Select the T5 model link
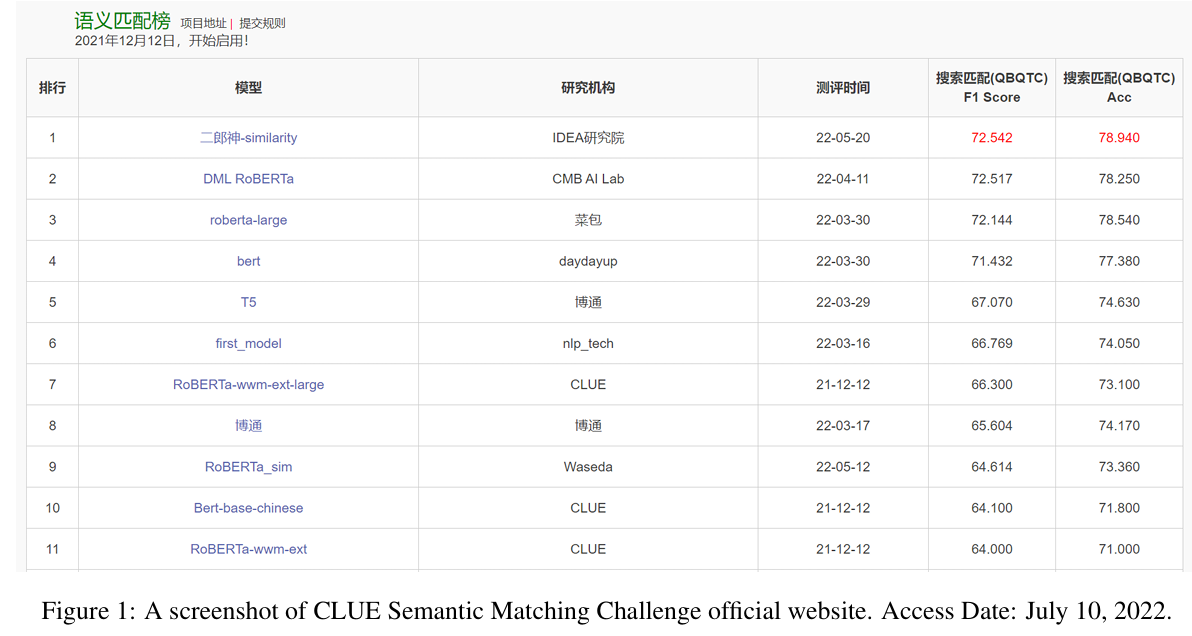The image size is (1192, 636). [249, 302]
